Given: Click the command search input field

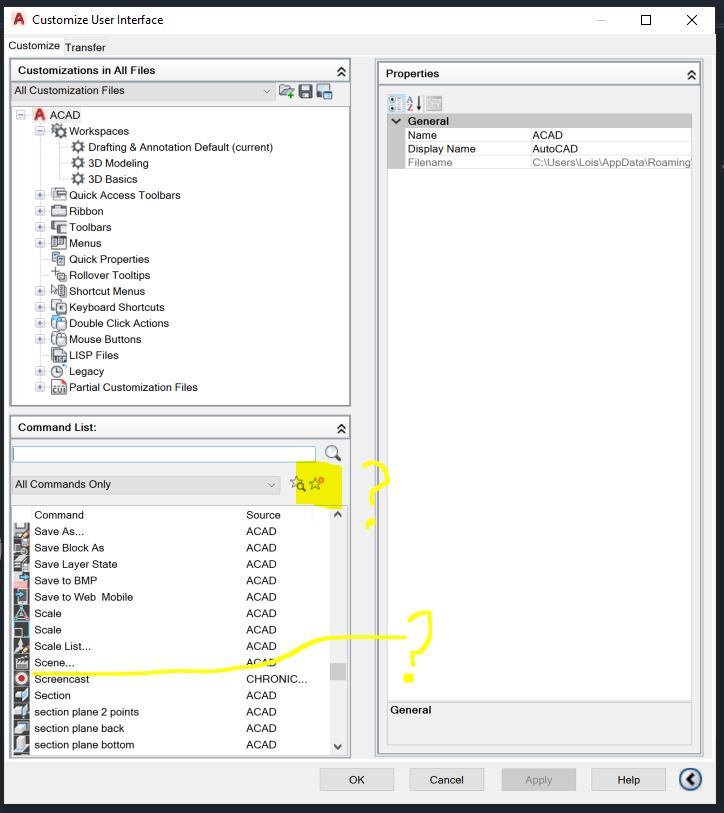Looking at the screenshot, I should pos(164,454).
